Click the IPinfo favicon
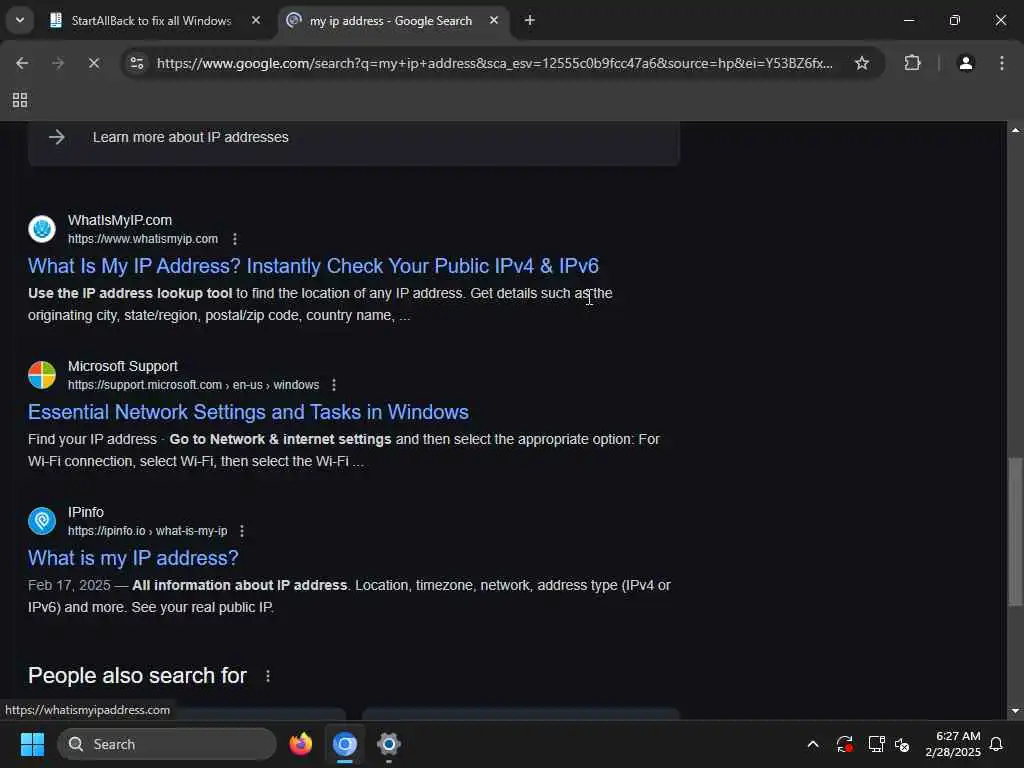 42,521
